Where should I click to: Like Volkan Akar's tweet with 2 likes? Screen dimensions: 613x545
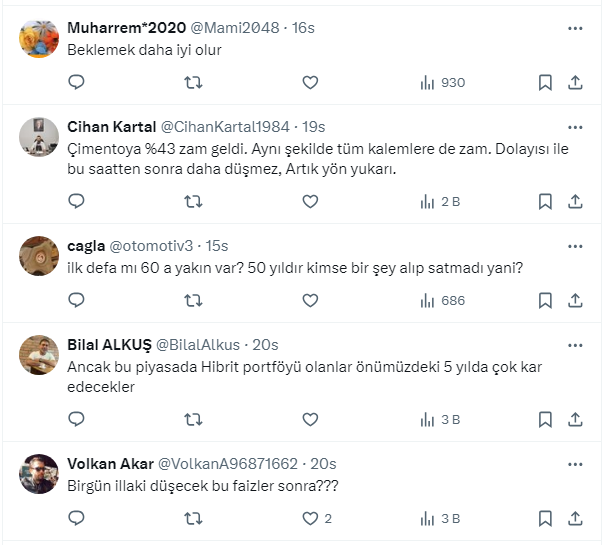310,518
